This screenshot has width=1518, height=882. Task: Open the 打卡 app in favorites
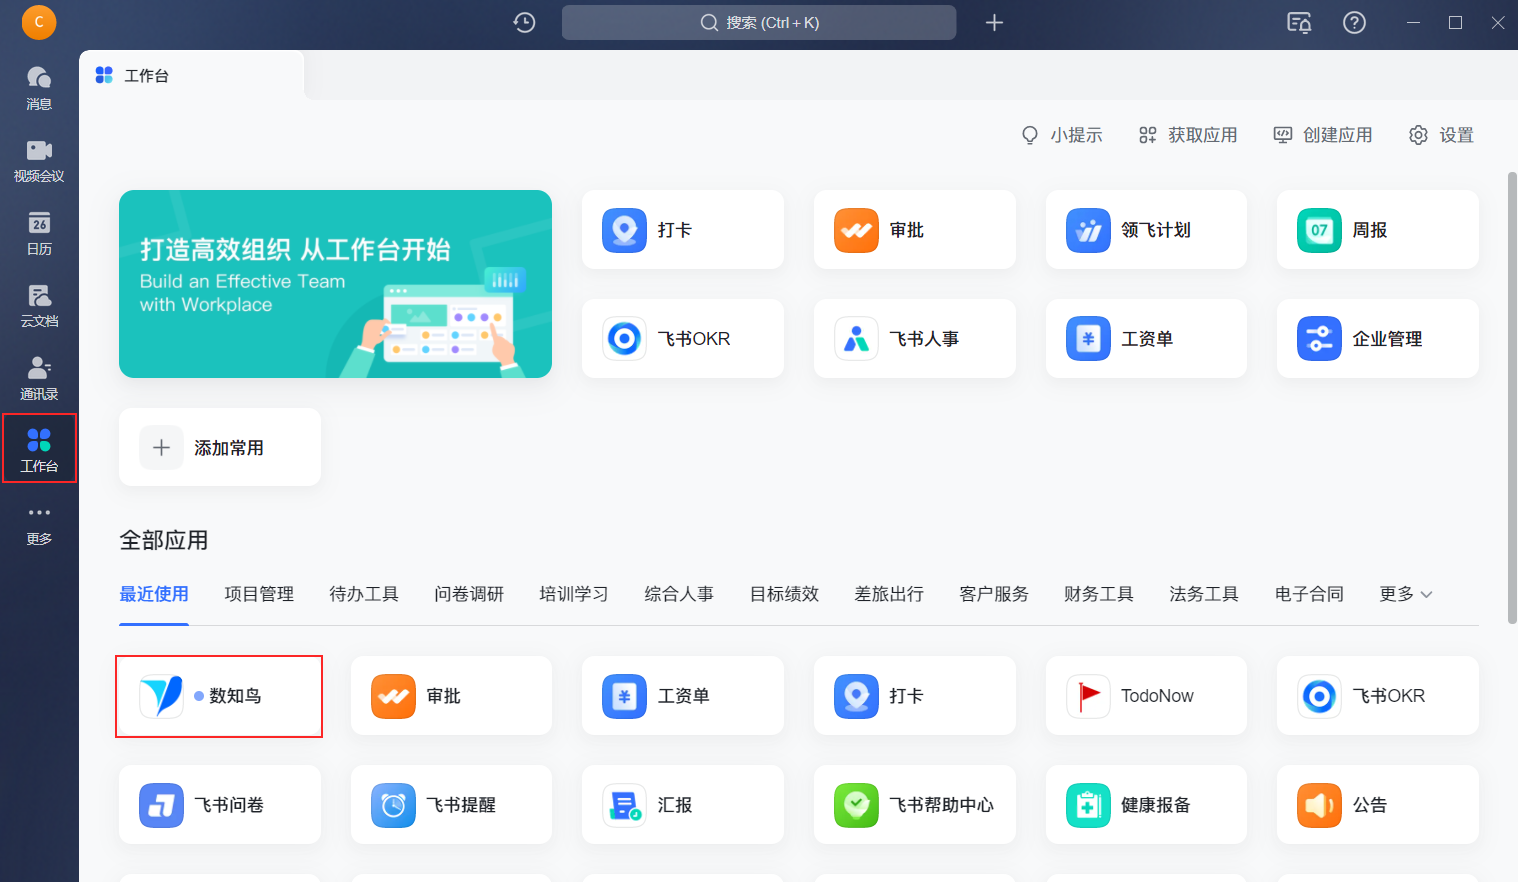pyautogui.click(x=683, y=230)
